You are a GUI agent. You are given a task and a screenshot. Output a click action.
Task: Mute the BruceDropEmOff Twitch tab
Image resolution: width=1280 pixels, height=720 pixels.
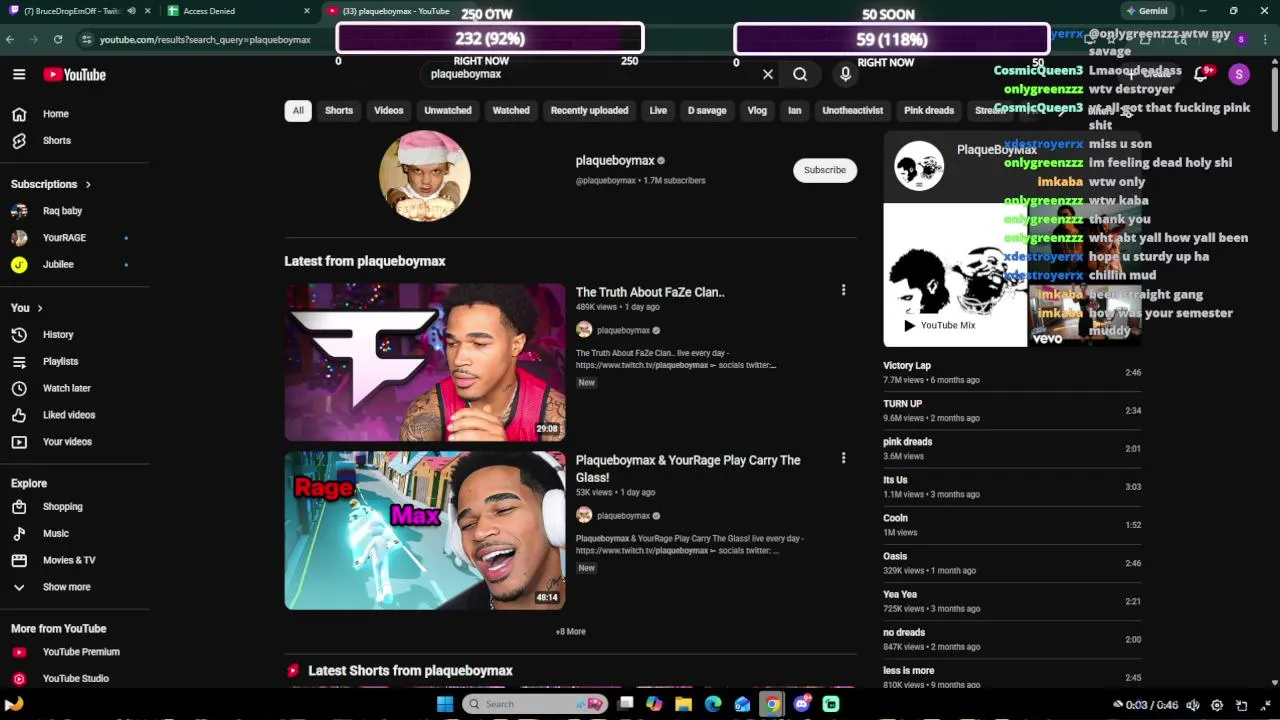[131, 11]
